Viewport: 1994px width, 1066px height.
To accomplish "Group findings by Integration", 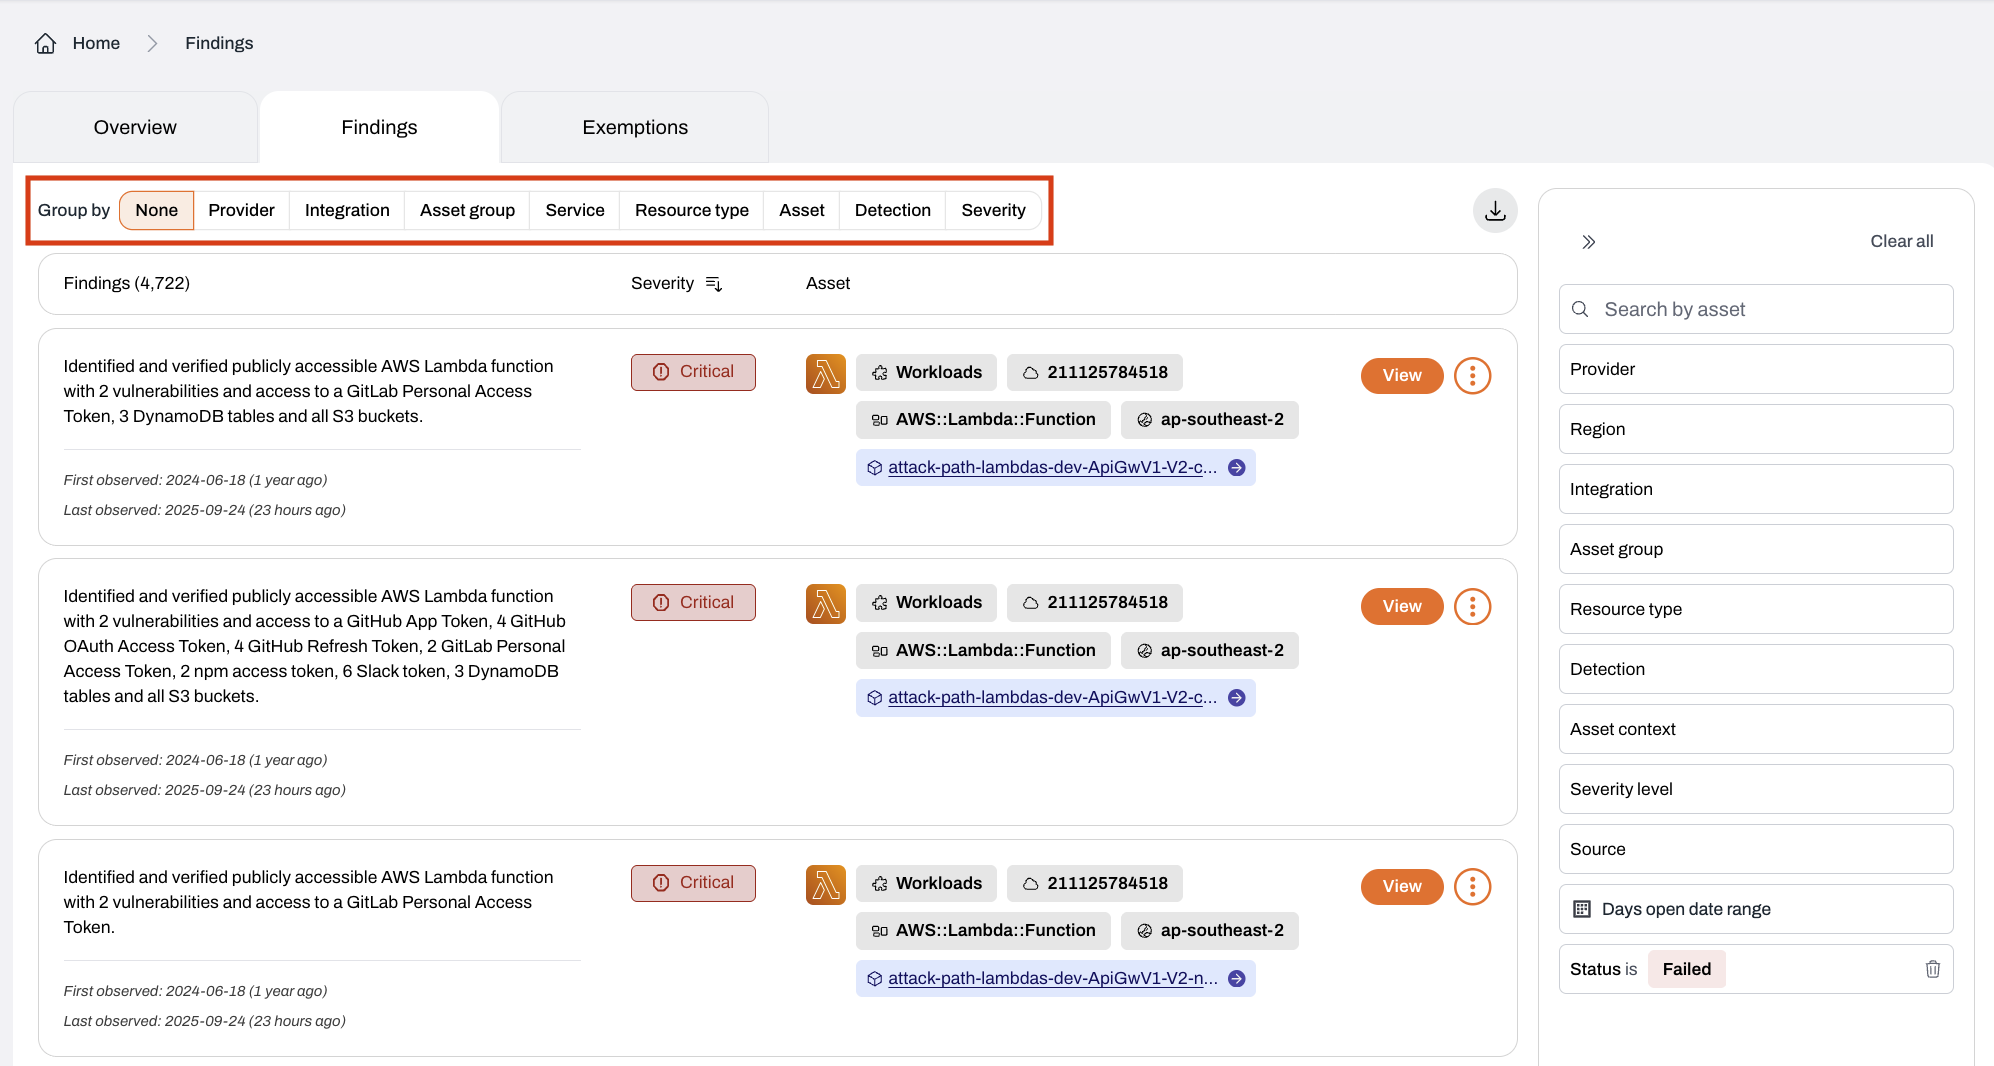I will click(x=347, y=210).
